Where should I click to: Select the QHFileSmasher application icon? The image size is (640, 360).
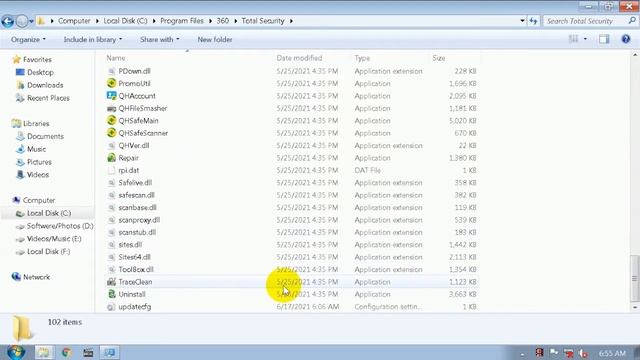[111, 108]
